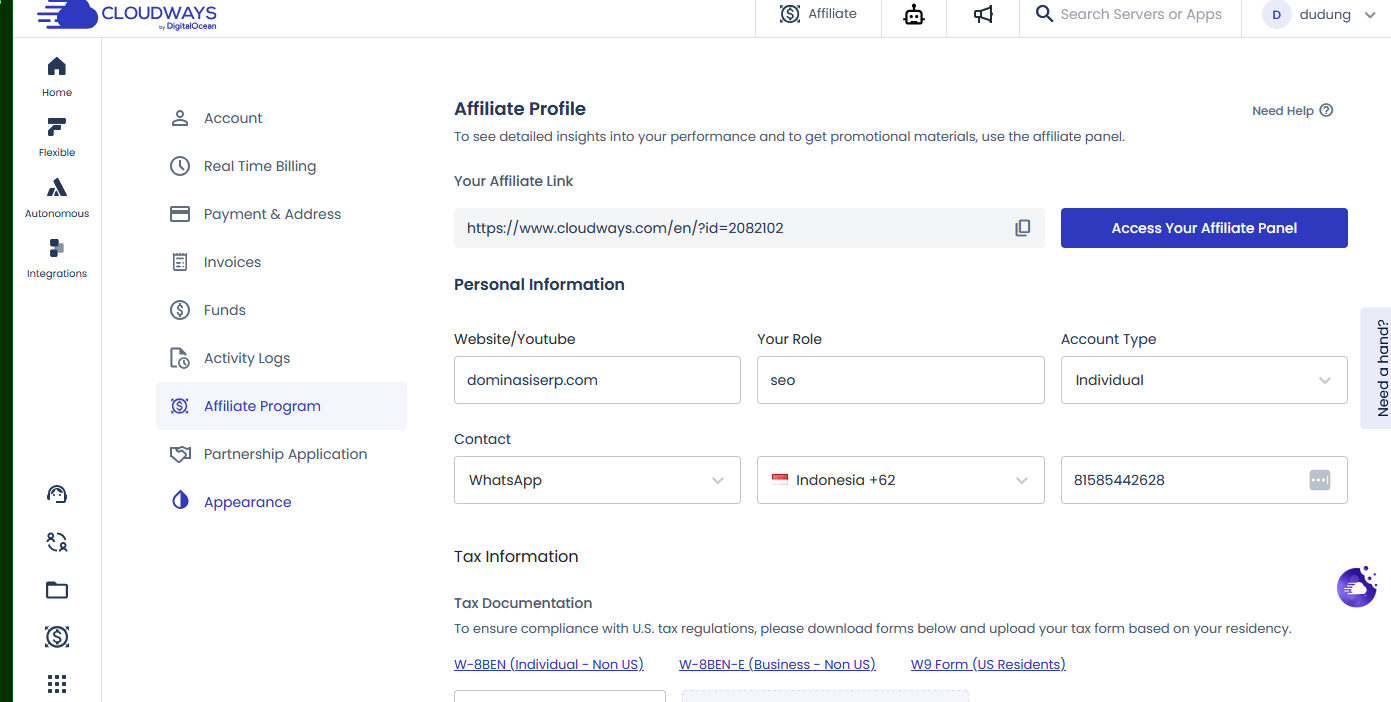Click the Appearance half-circle icon
1391x702 pixels.
coord(180,502)
